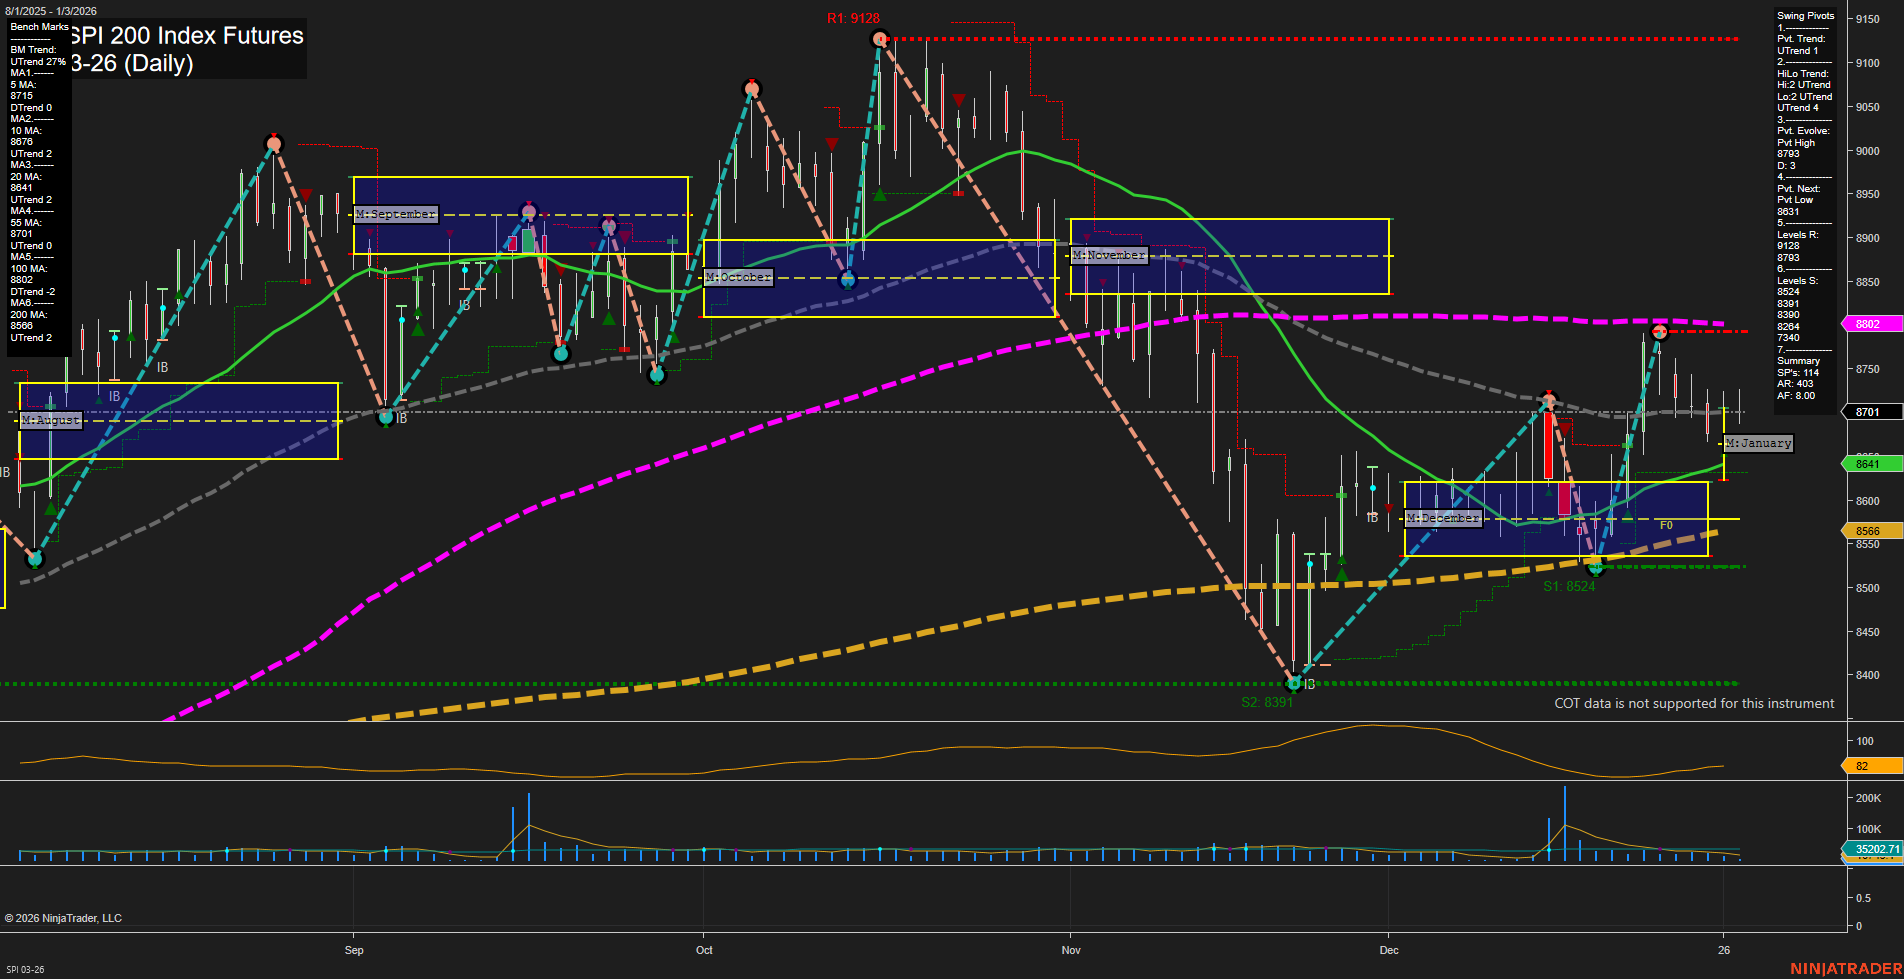Click the © 2026 NinjaTrader, LLC copyright text

point(63,917)
